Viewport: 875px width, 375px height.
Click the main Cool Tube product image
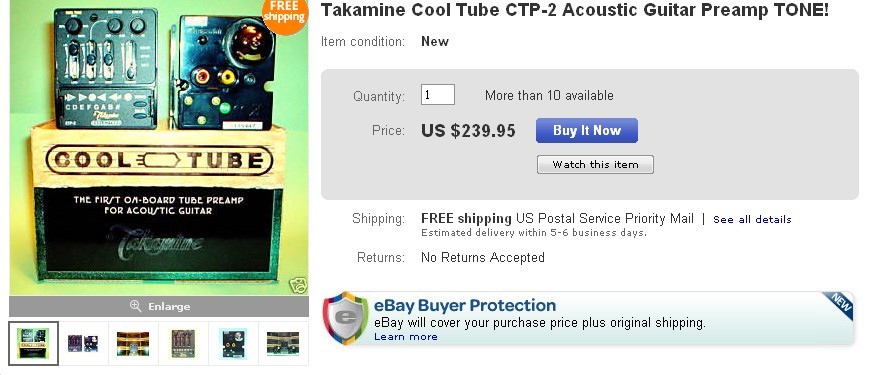[159, 147]
